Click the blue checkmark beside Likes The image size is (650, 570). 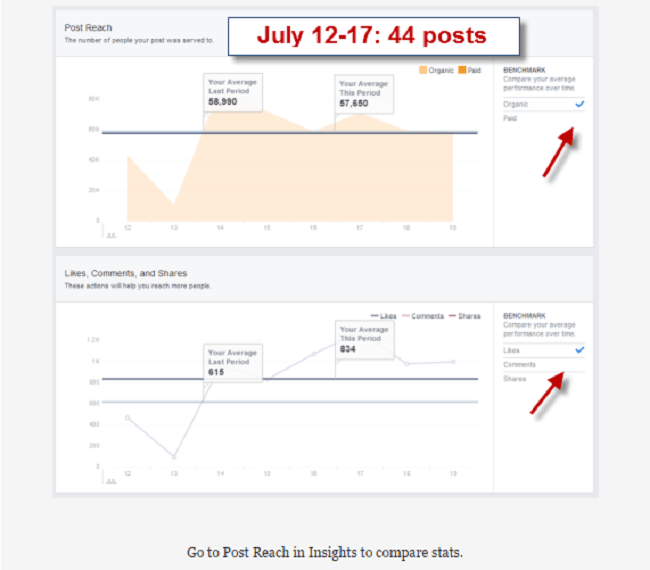[580, 350]
